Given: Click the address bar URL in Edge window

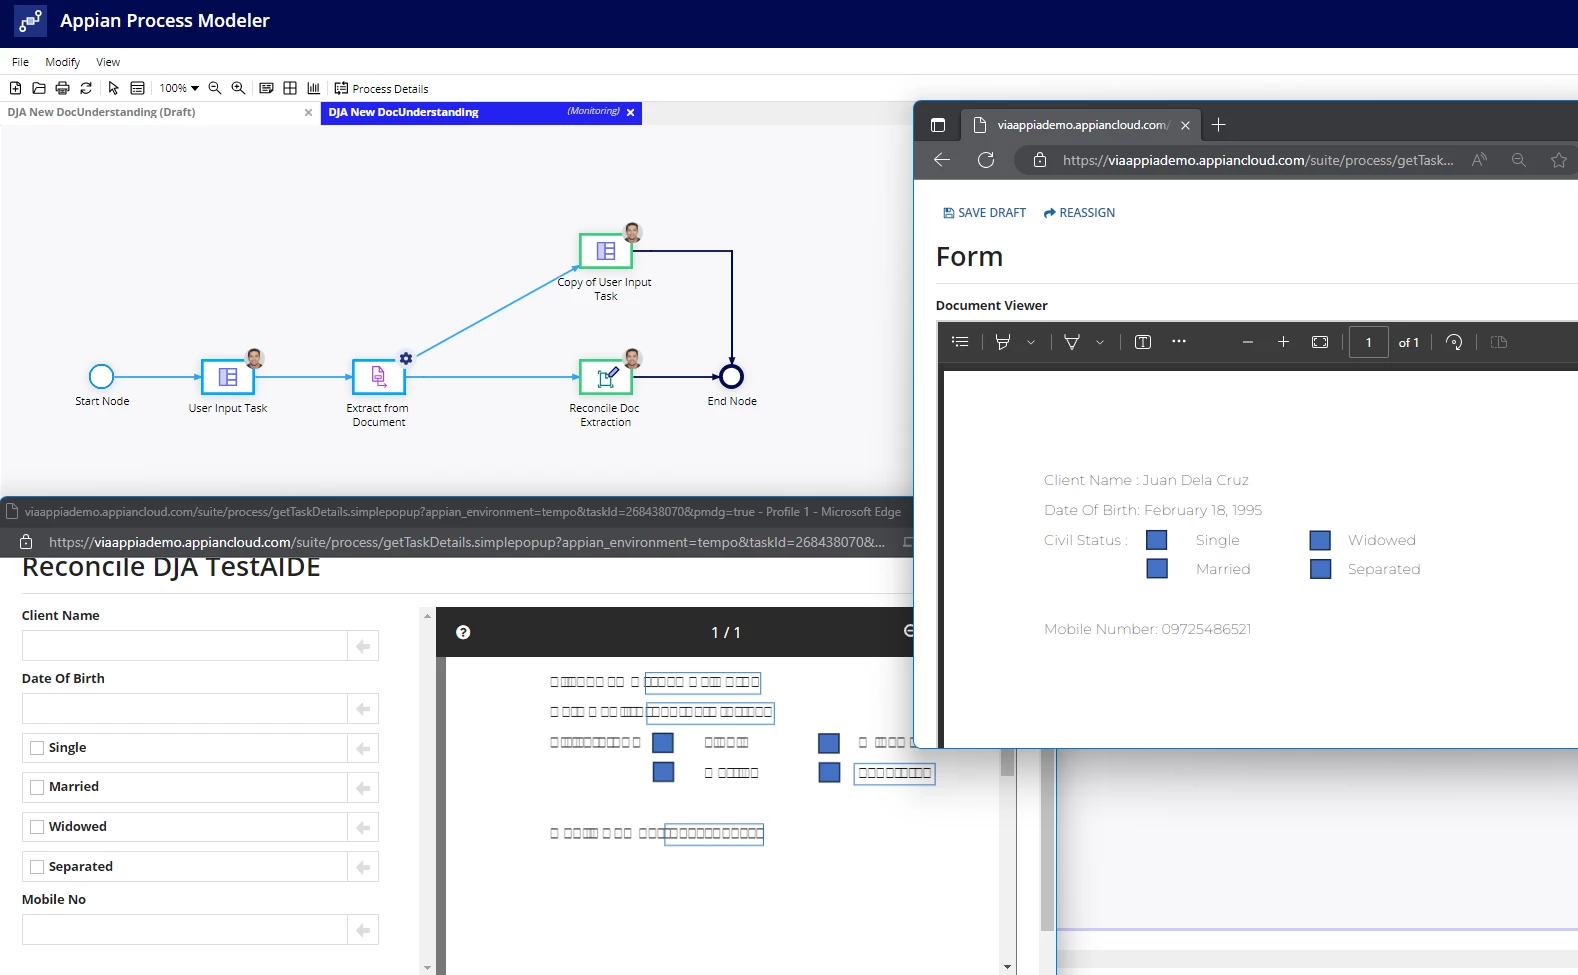Looking at the screenshot, I should coord(1258,160).
